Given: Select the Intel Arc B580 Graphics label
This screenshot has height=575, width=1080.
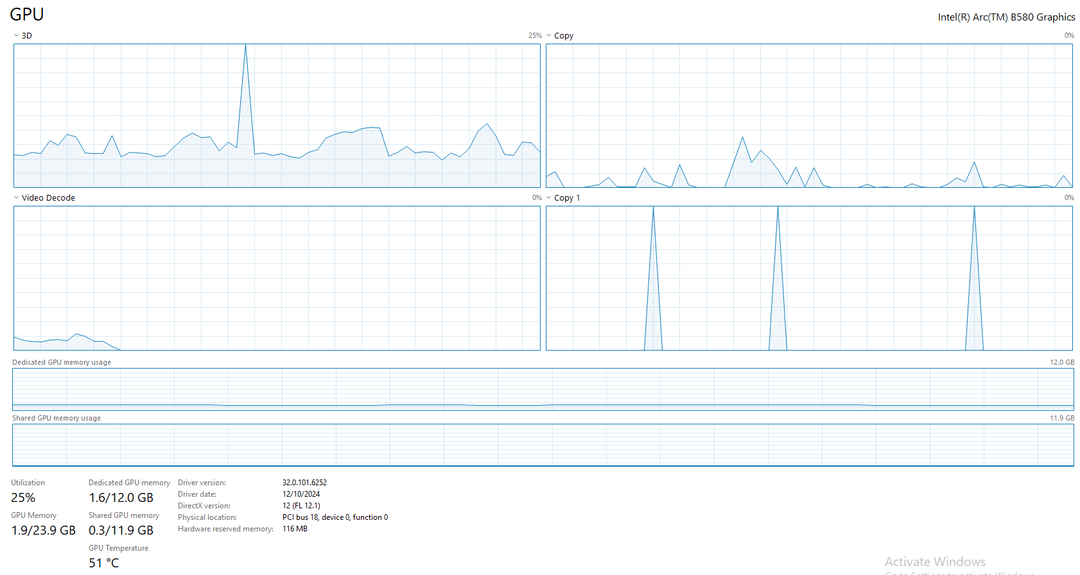Looking at the screenshot, I should (1006, 17).
